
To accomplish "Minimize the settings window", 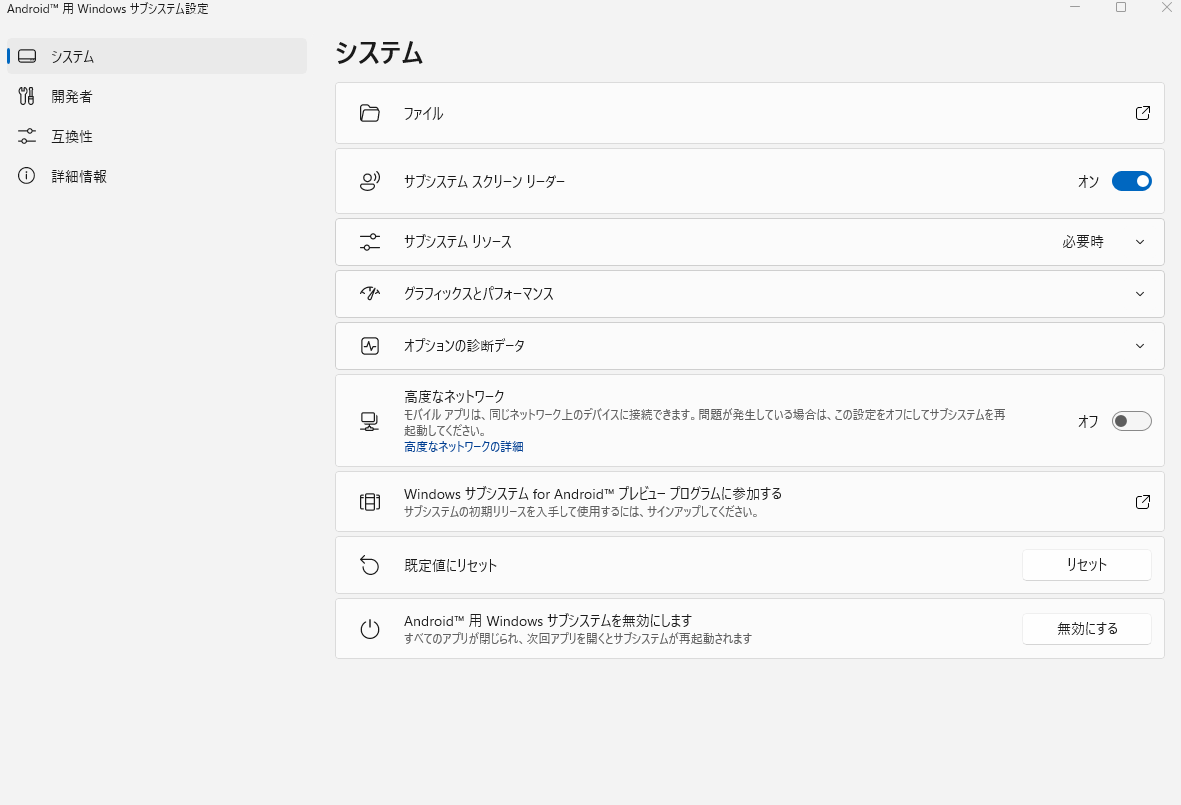I will [1075, 8].
